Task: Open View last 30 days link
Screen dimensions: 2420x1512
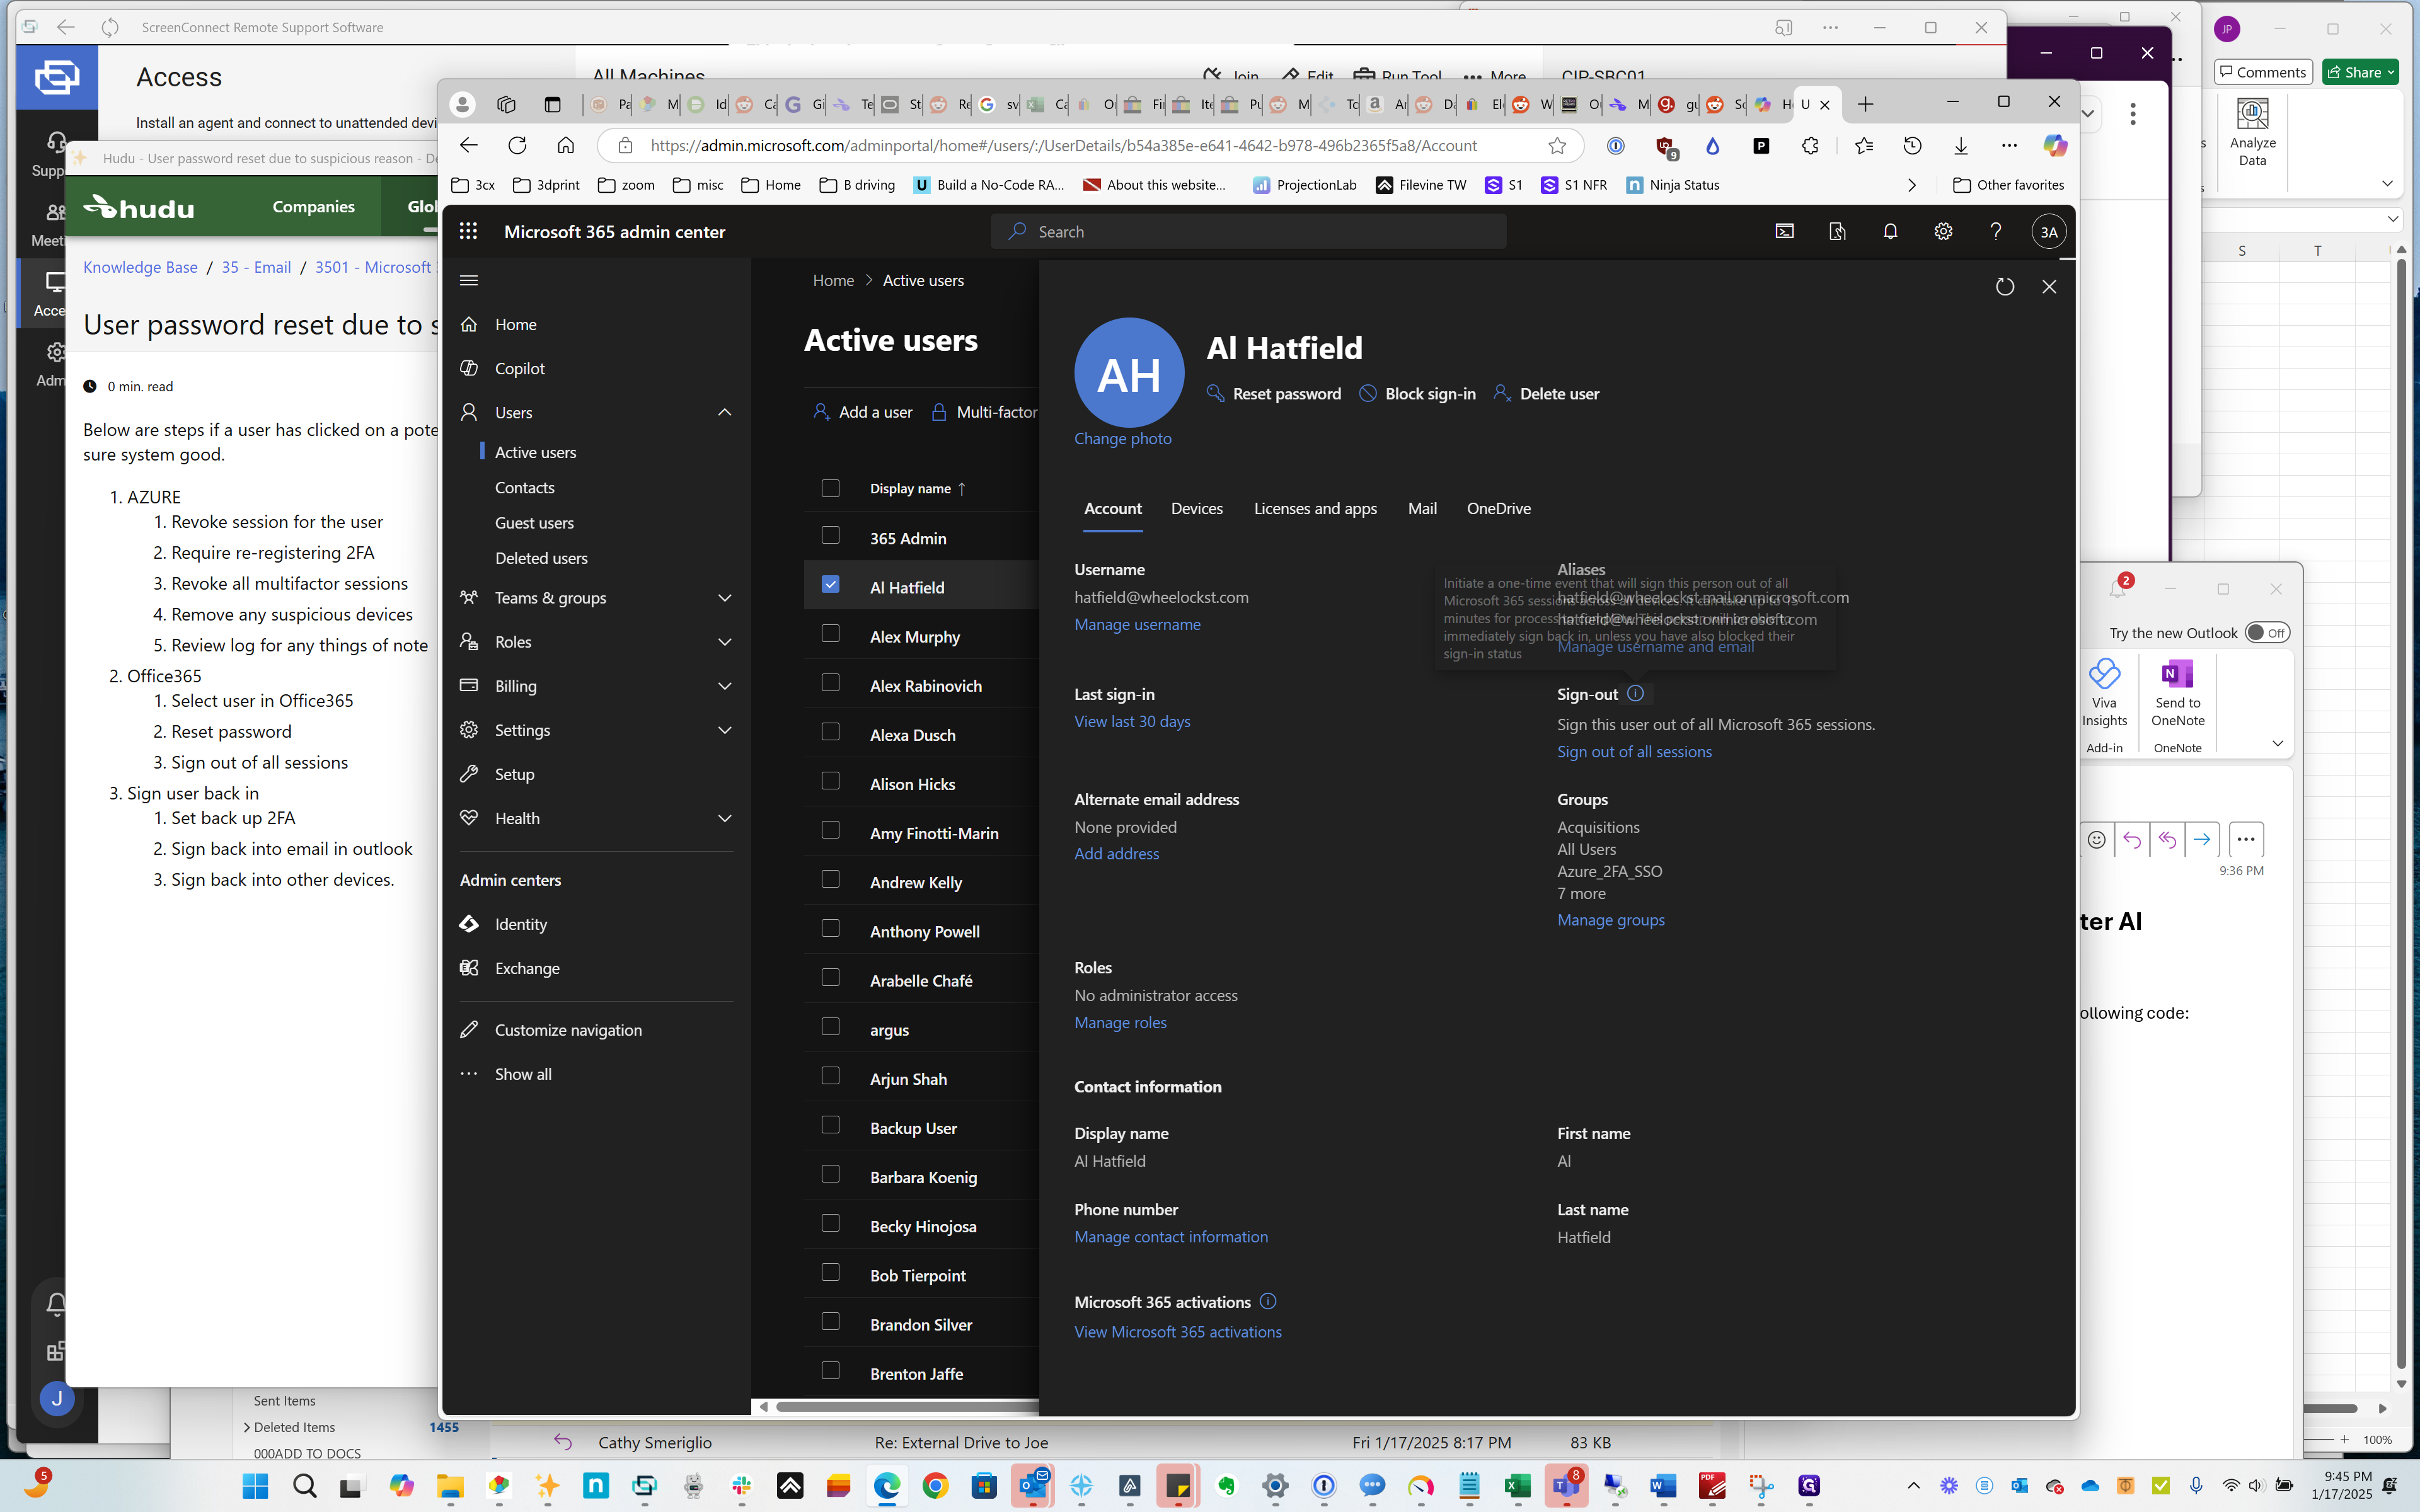Action: point(1132,721)
